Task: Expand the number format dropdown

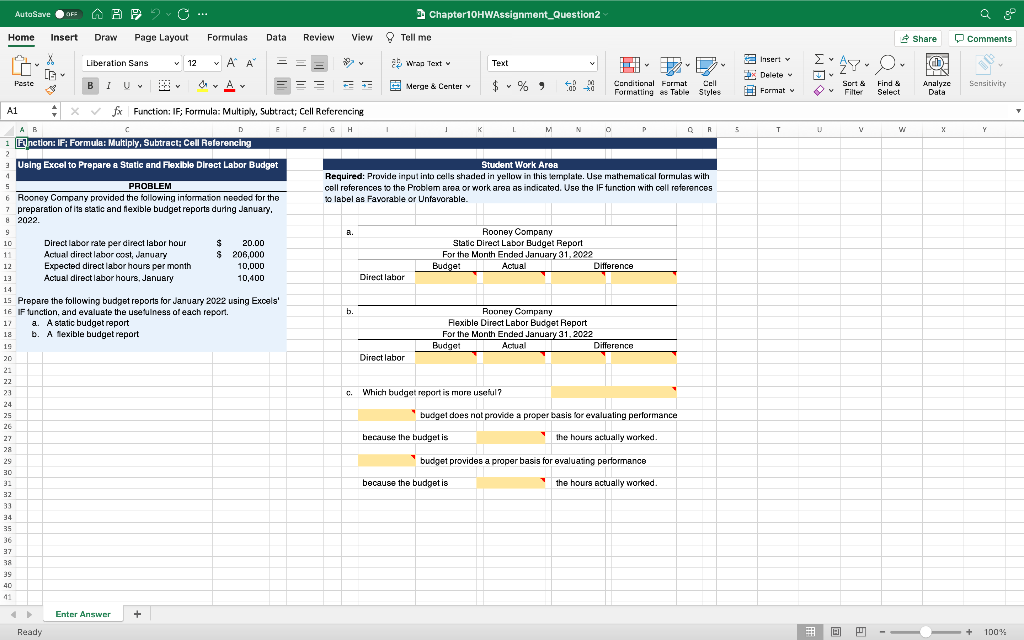Action: point(592,62)
